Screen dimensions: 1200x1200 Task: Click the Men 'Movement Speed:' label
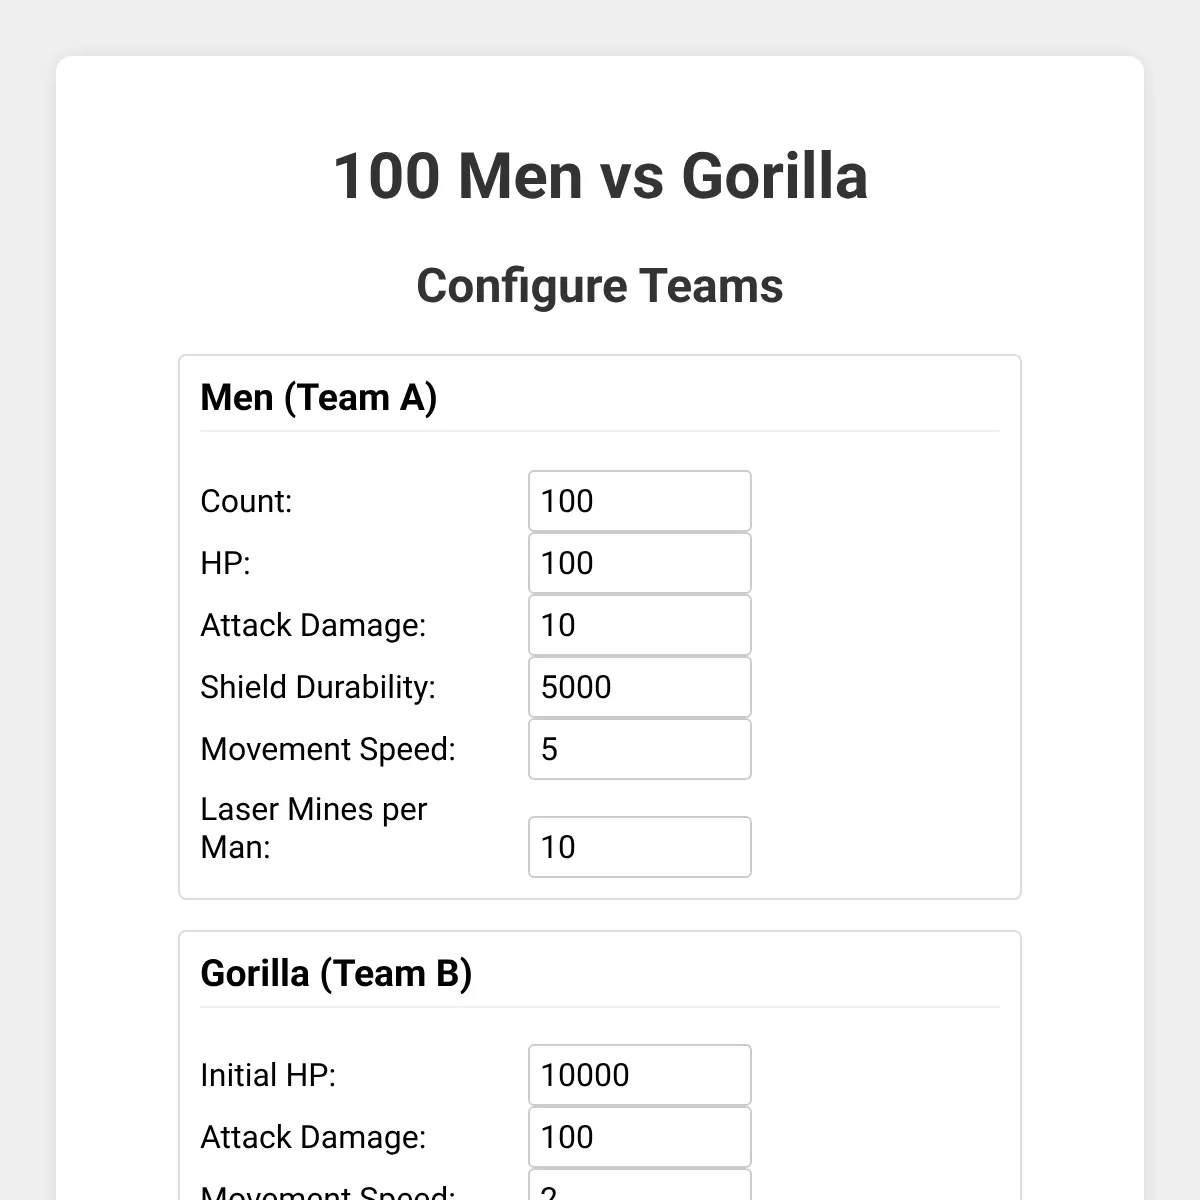(328, 749)
